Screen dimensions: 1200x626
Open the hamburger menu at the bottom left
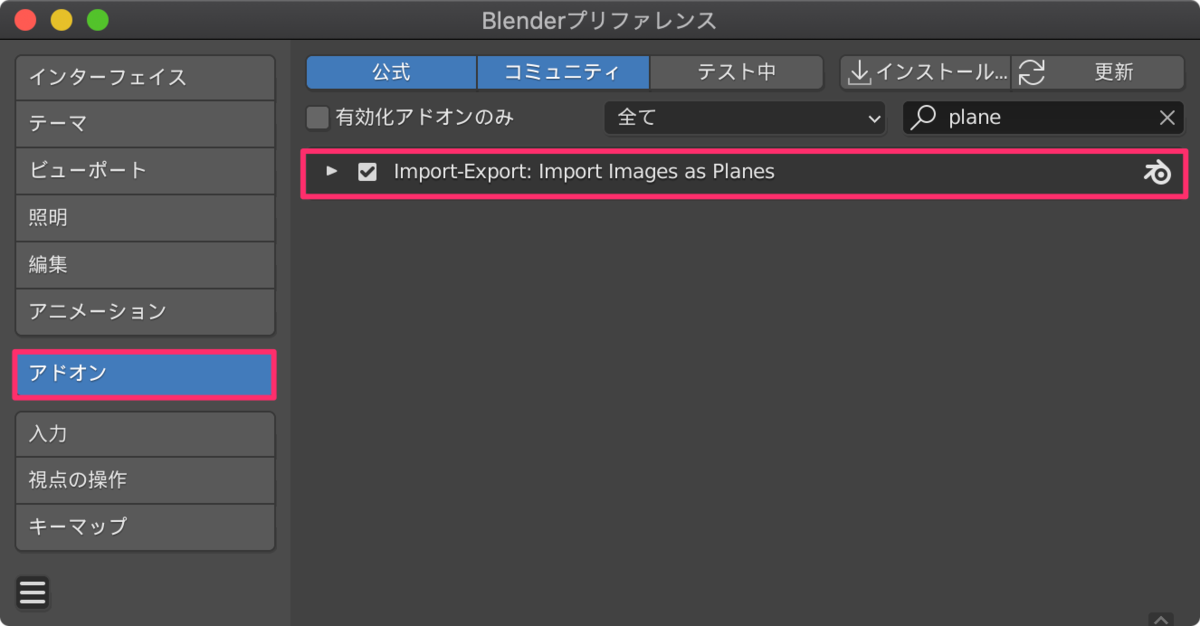tap(32, 592)
